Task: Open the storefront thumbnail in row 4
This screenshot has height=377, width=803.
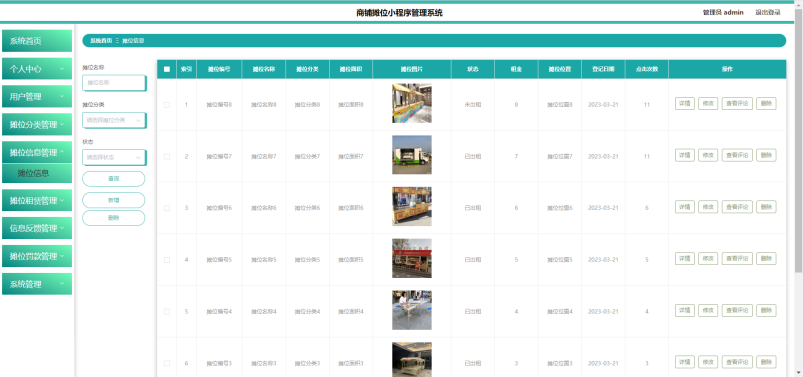Action: click(412, 258)
